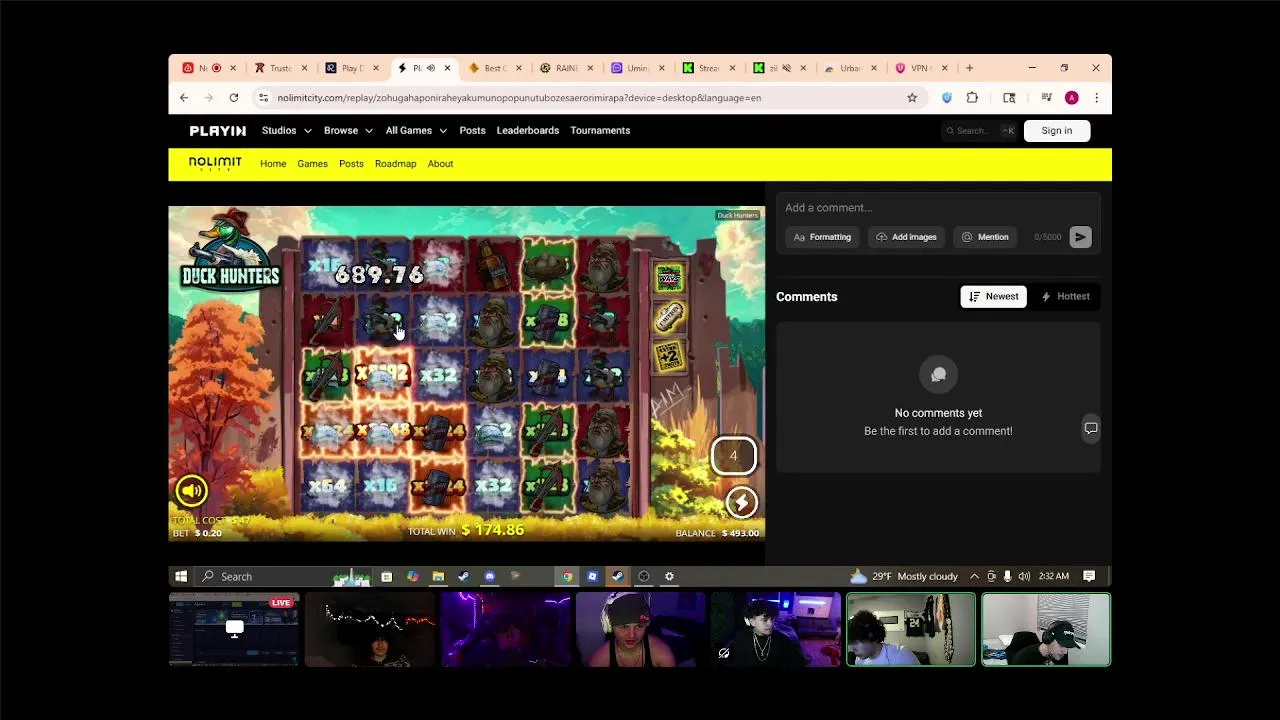The image size is (1280, 720).
Task: Click the +2 bonus feature icon
Action: [x=669, y=356]
